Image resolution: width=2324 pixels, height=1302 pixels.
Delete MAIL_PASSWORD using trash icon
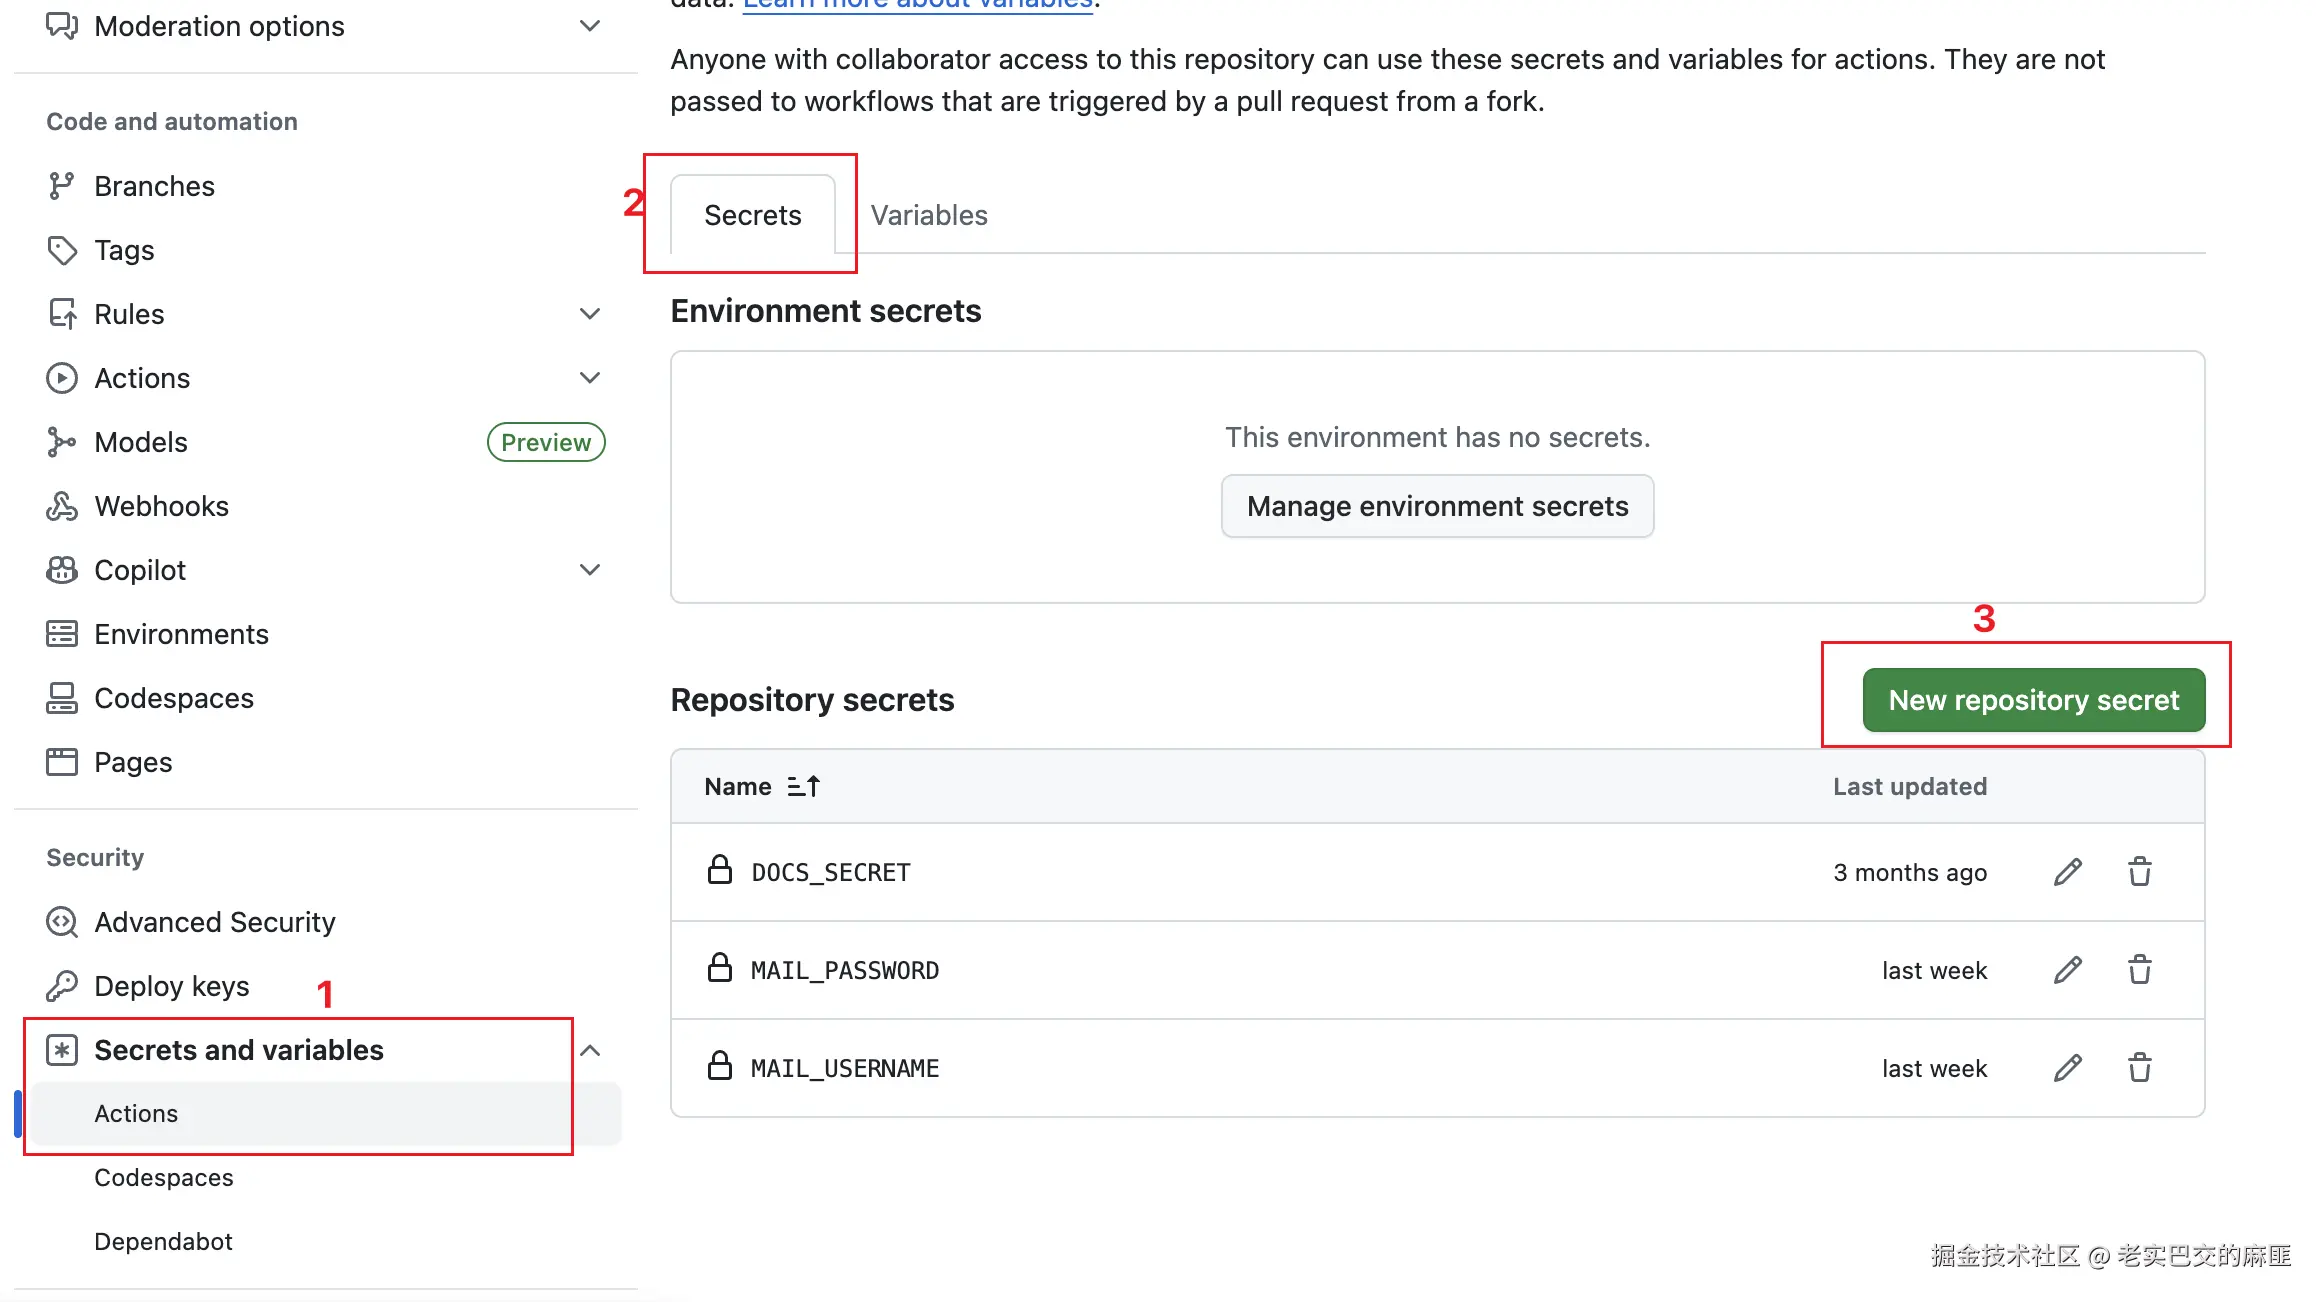(2139, 970)
